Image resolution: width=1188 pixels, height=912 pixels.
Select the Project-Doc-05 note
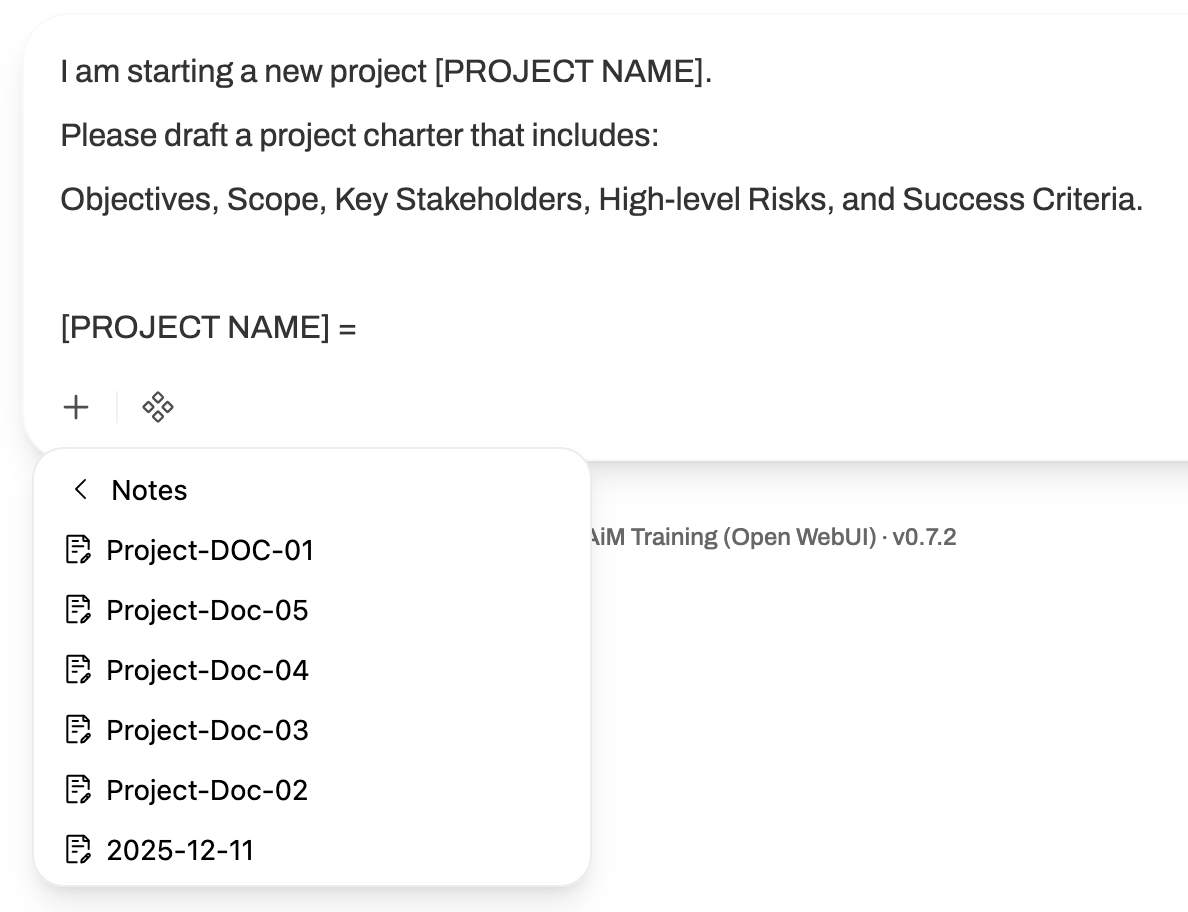tap(207, 610)
